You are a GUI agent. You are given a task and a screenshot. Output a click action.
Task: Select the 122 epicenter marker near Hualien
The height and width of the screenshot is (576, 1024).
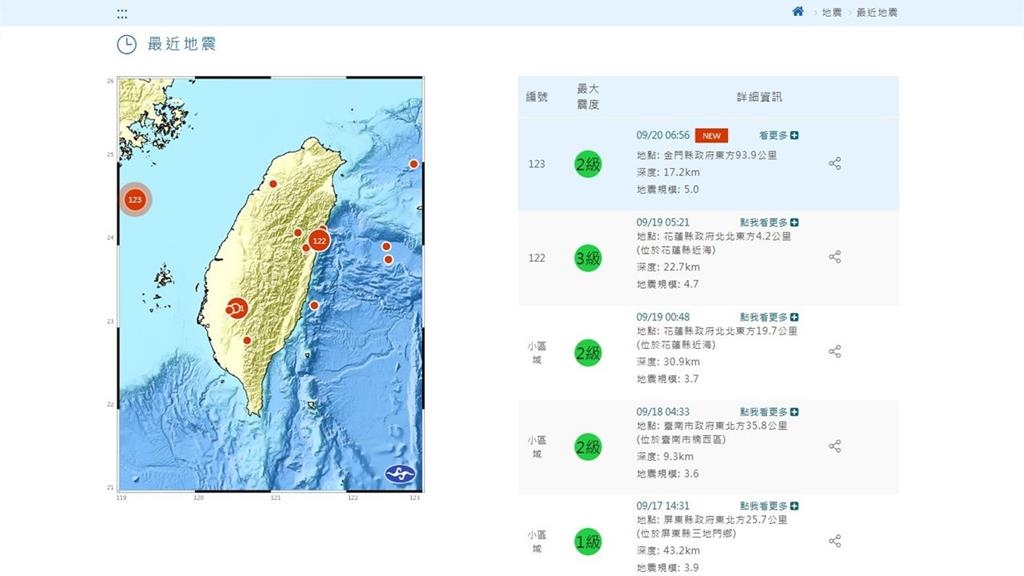point(319,241)
